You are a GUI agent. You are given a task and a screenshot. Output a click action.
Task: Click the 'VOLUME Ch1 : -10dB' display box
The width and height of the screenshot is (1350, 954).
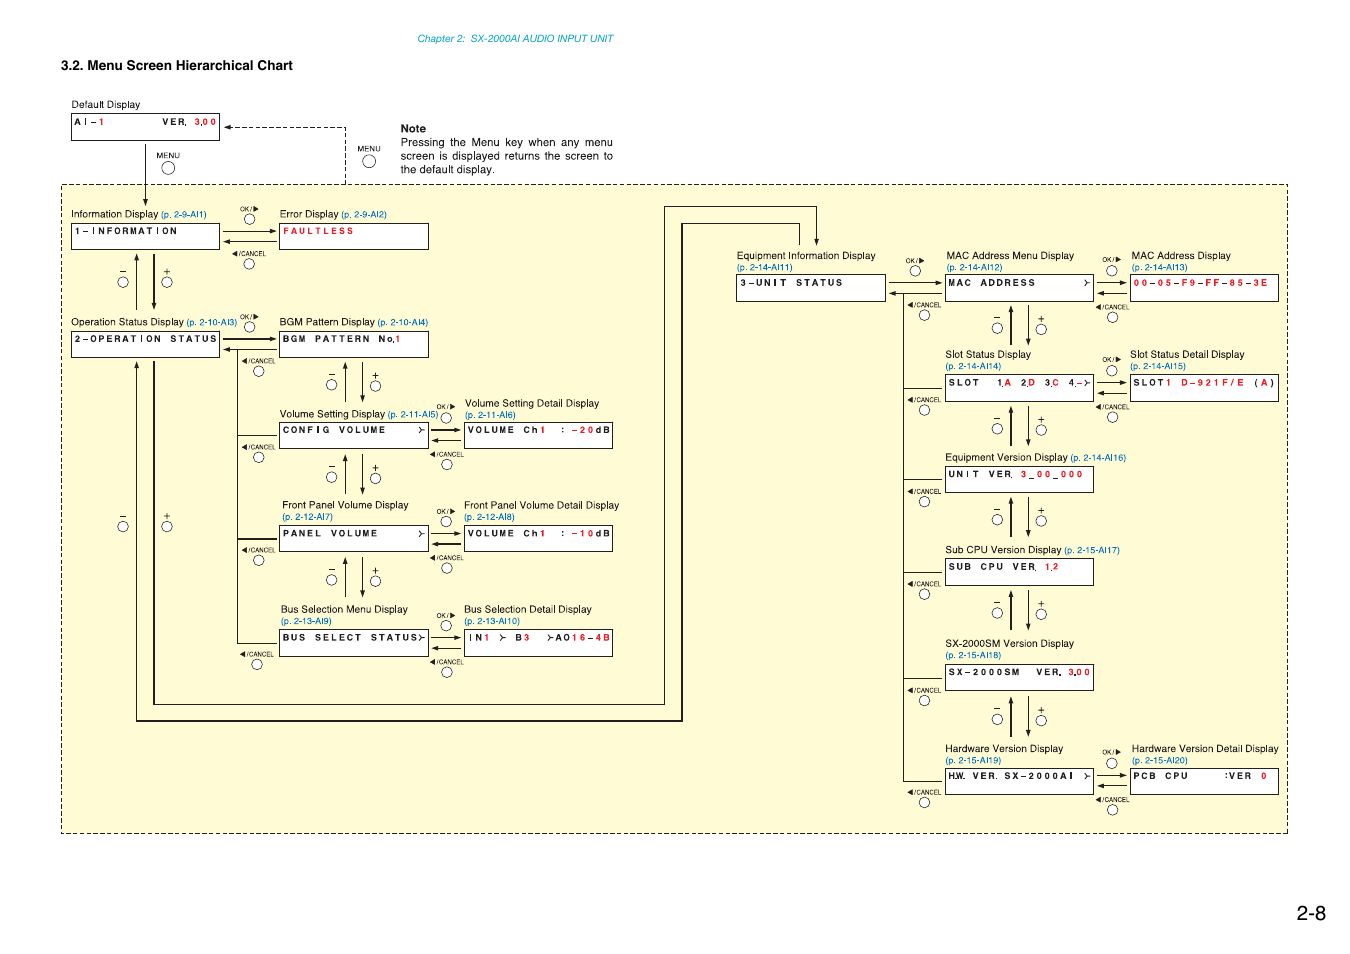point(539,539)
